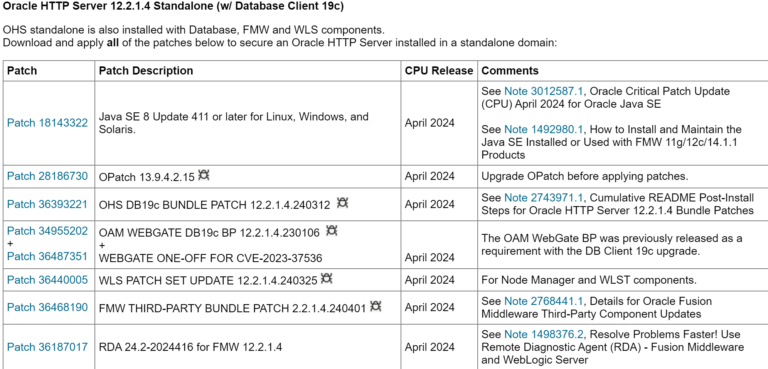Click bug icon next to OPatch 13.9.4.2.15
The image size is (768, 369).
(203, 175)
